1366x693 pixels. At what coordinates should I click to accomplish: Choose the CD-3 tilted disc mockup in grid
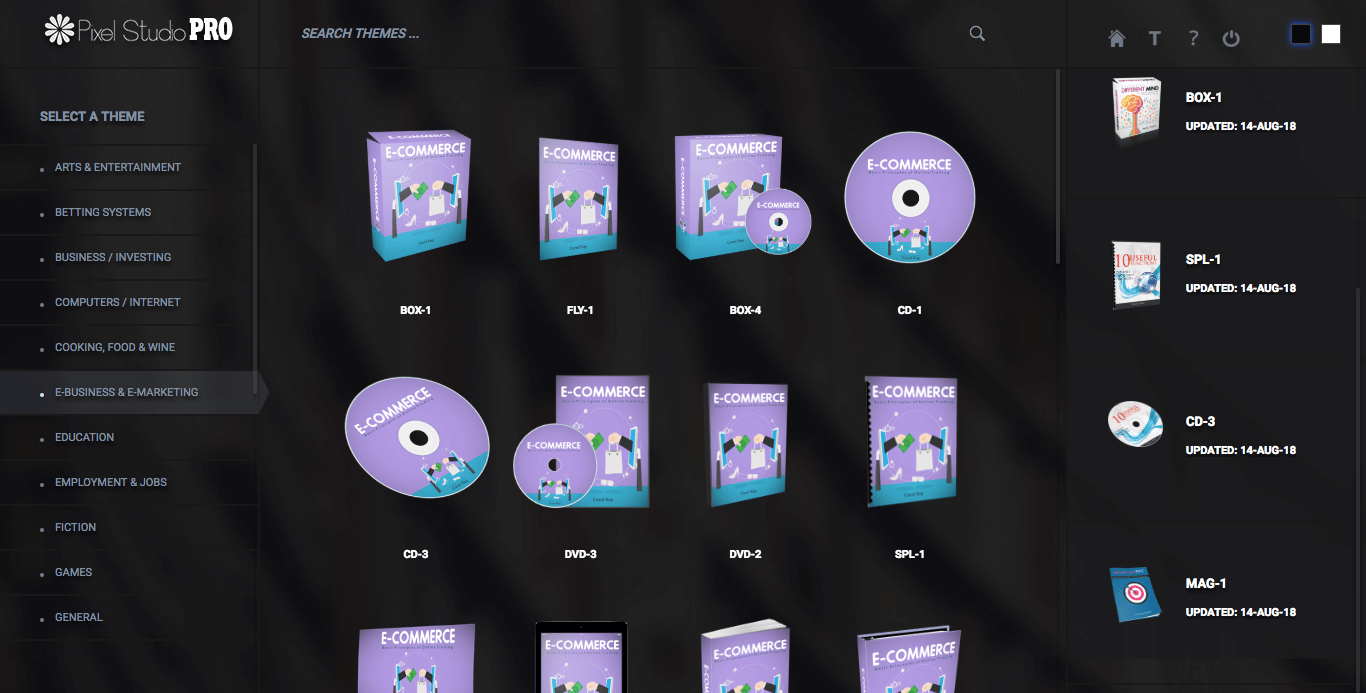(x=417, y=437)
